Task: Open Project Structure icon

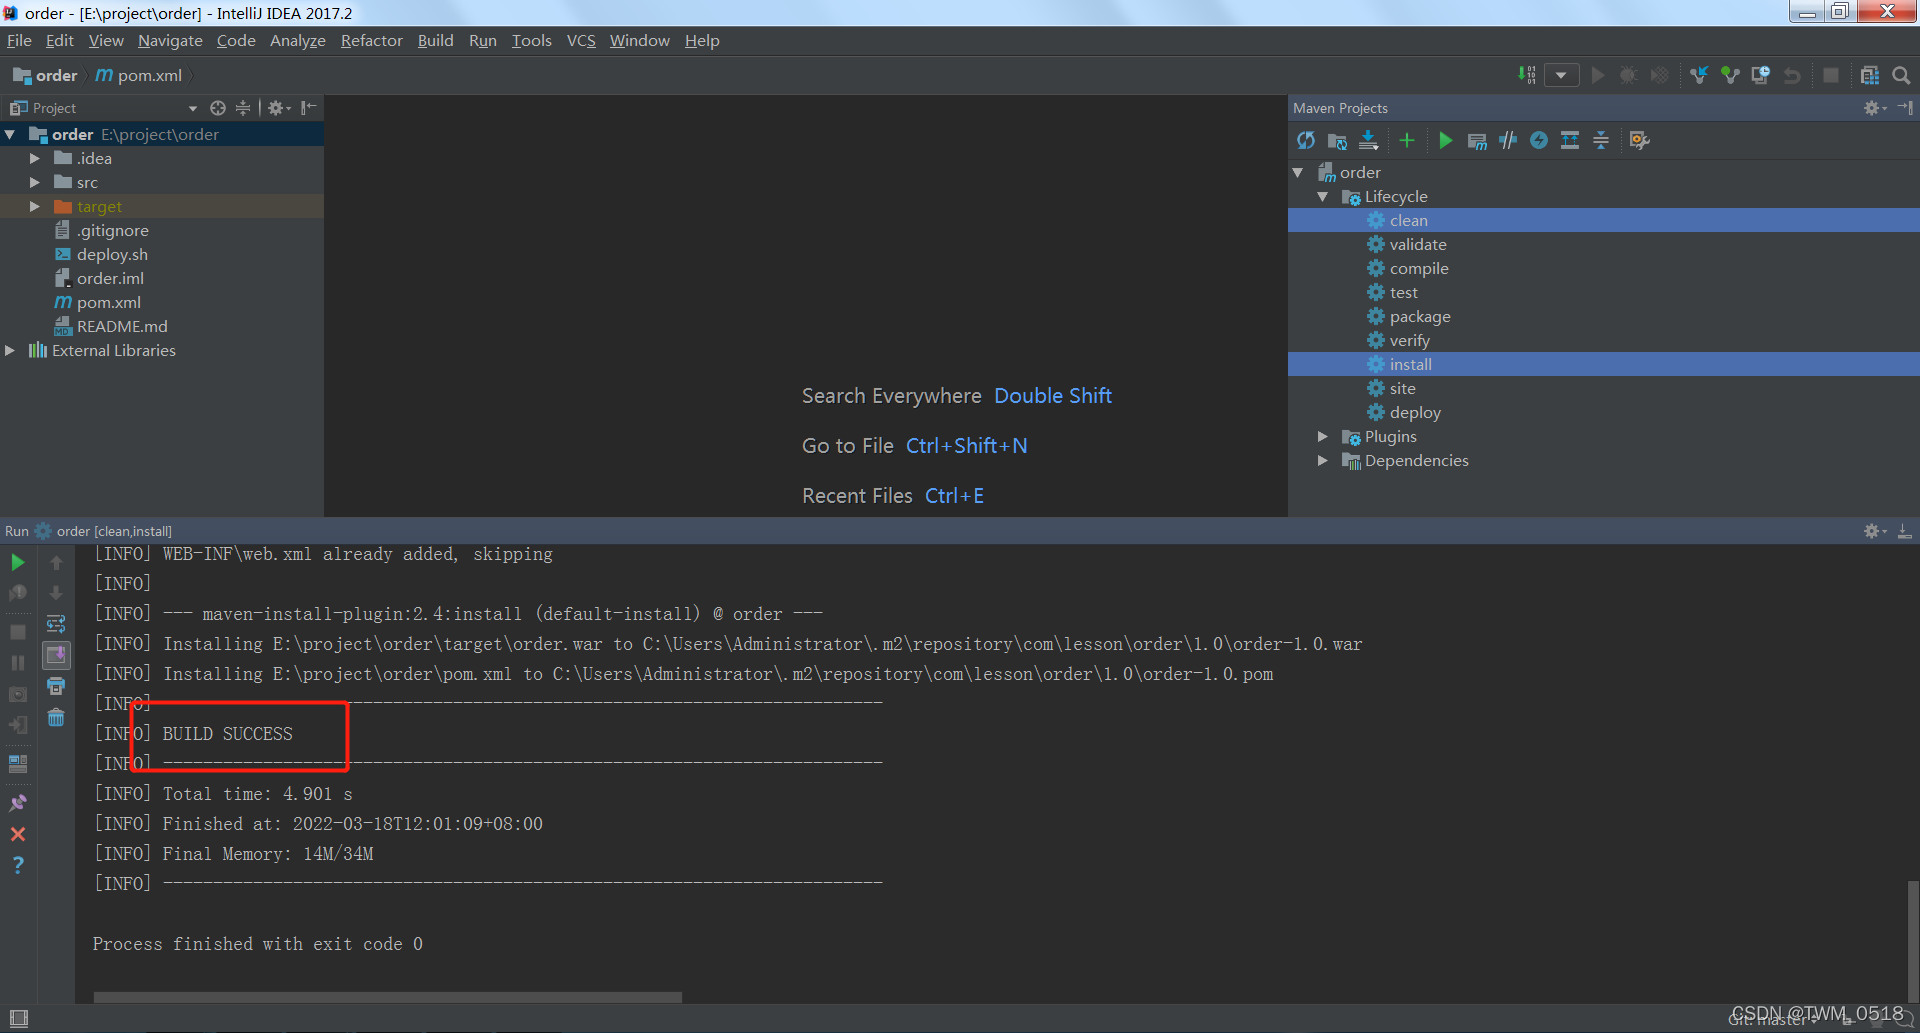Action: point(1869,75)
